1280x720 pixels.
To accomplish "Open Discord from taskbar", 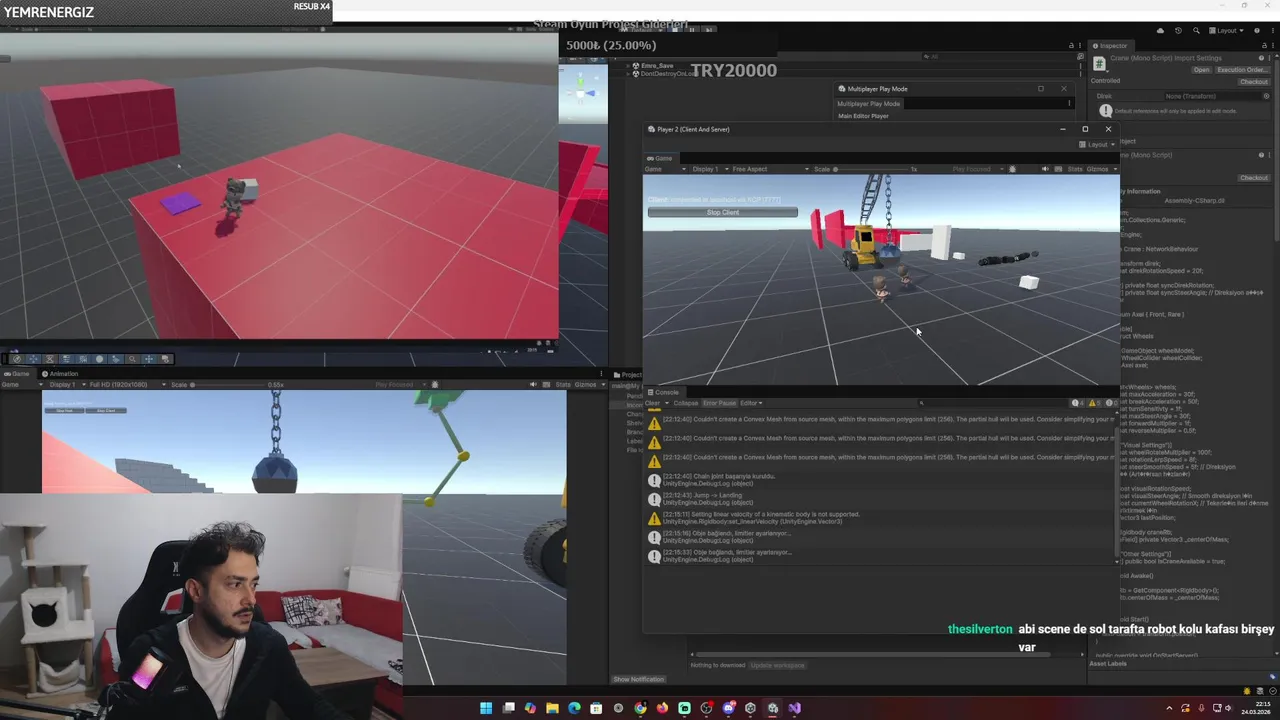I will coord(728,708).
